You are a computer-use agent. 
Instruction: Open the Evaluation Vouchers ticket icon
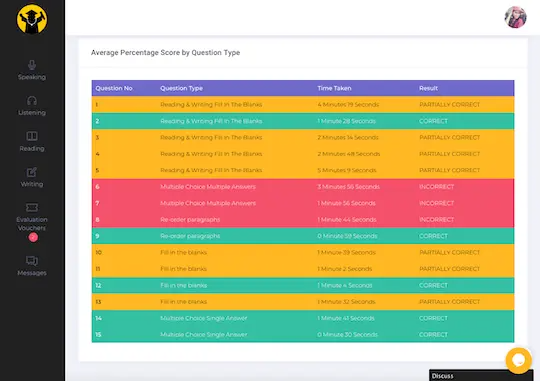(x=32, y=207)
